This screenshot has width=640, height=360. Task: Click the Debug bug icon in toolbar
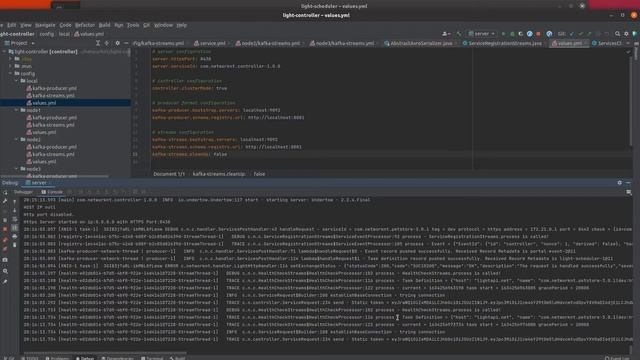coord(512,34)
